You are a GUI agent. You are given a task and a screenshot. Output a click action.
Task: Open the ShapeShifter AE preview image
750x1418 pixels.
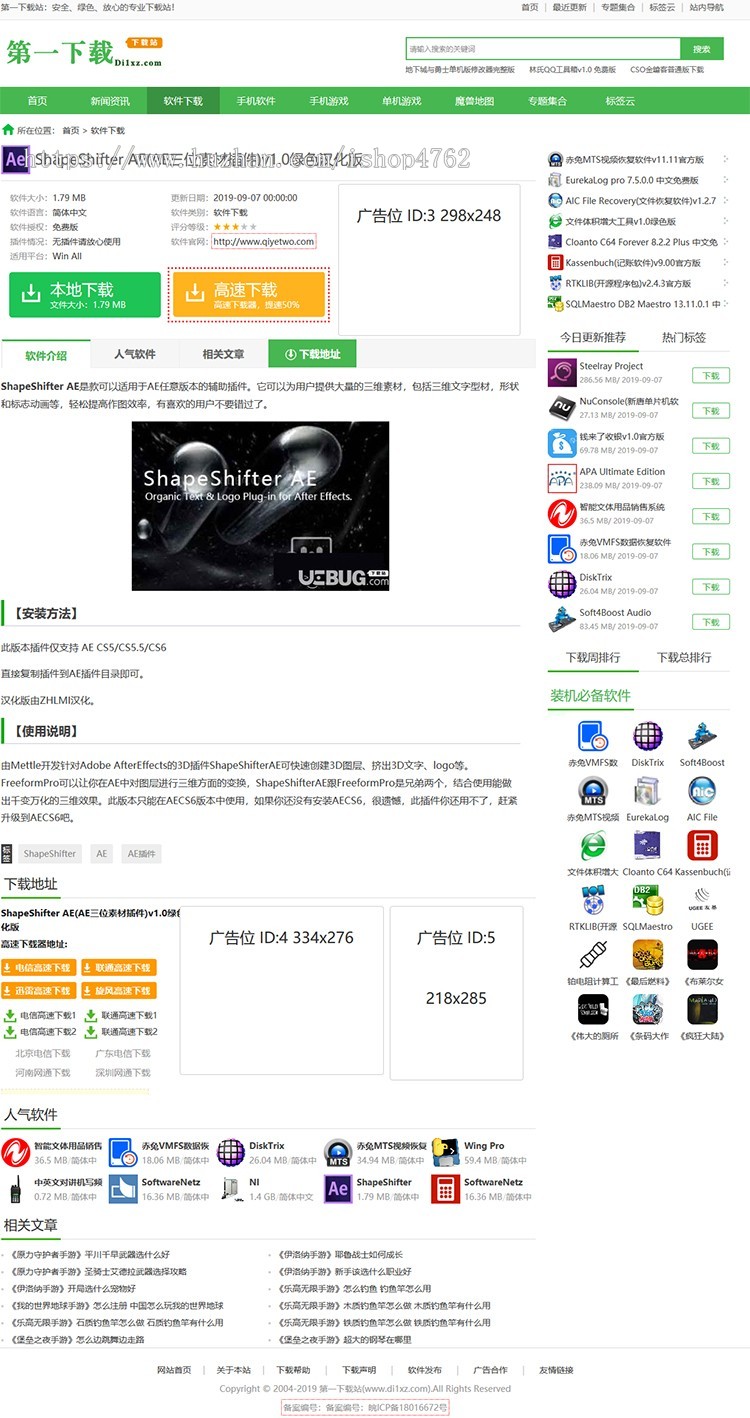coord(260,506)
